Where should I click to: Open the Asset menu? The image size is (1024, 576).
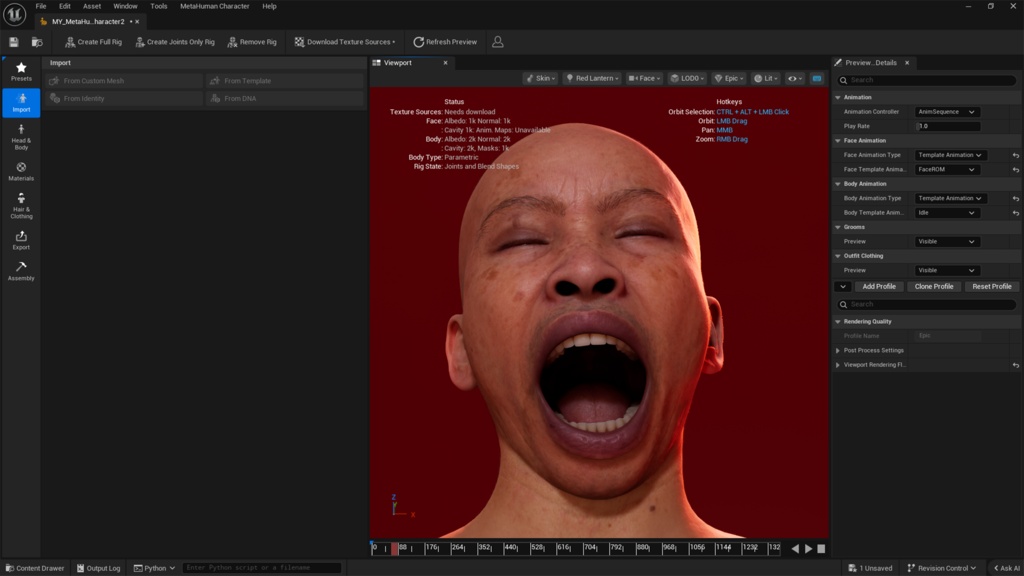[92, 6]
